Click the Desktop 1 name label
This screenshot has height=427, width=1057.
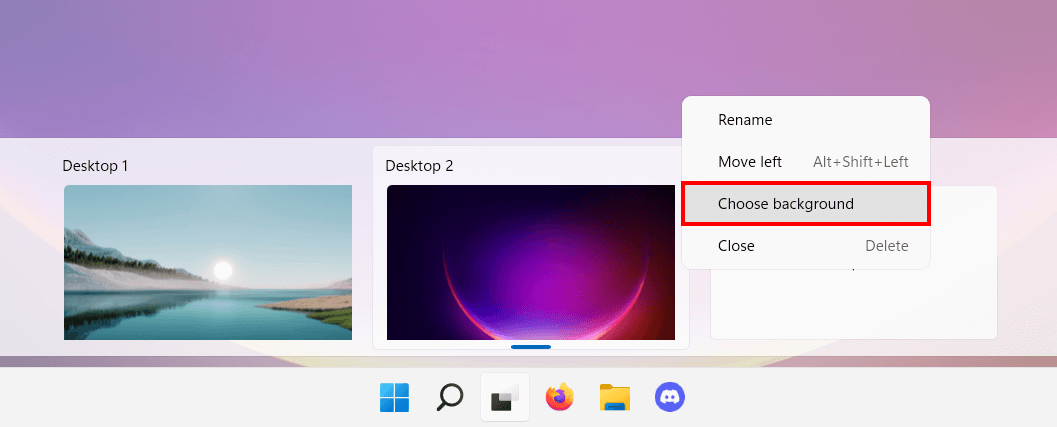(x=95, y=166)
